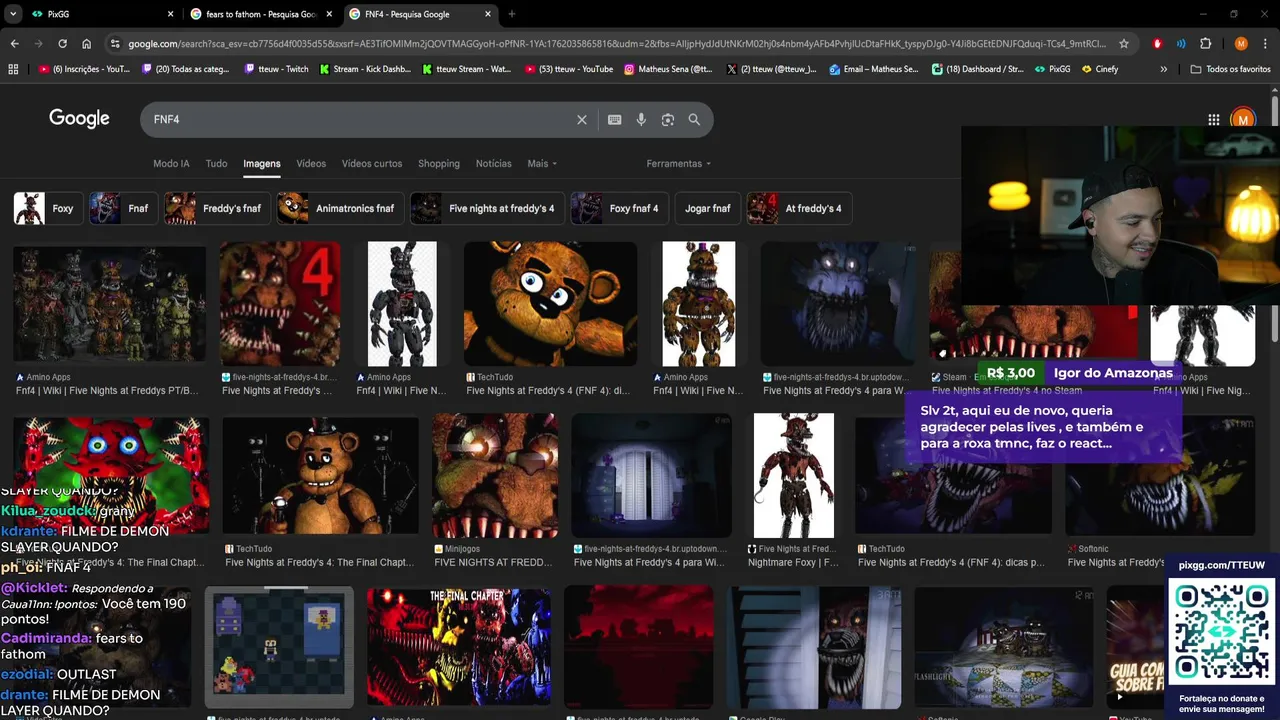The height and width of the screenshot is (720, 1280).
Task: Open the Golden Freddy close-up TechTudo image
Action: 550,304
